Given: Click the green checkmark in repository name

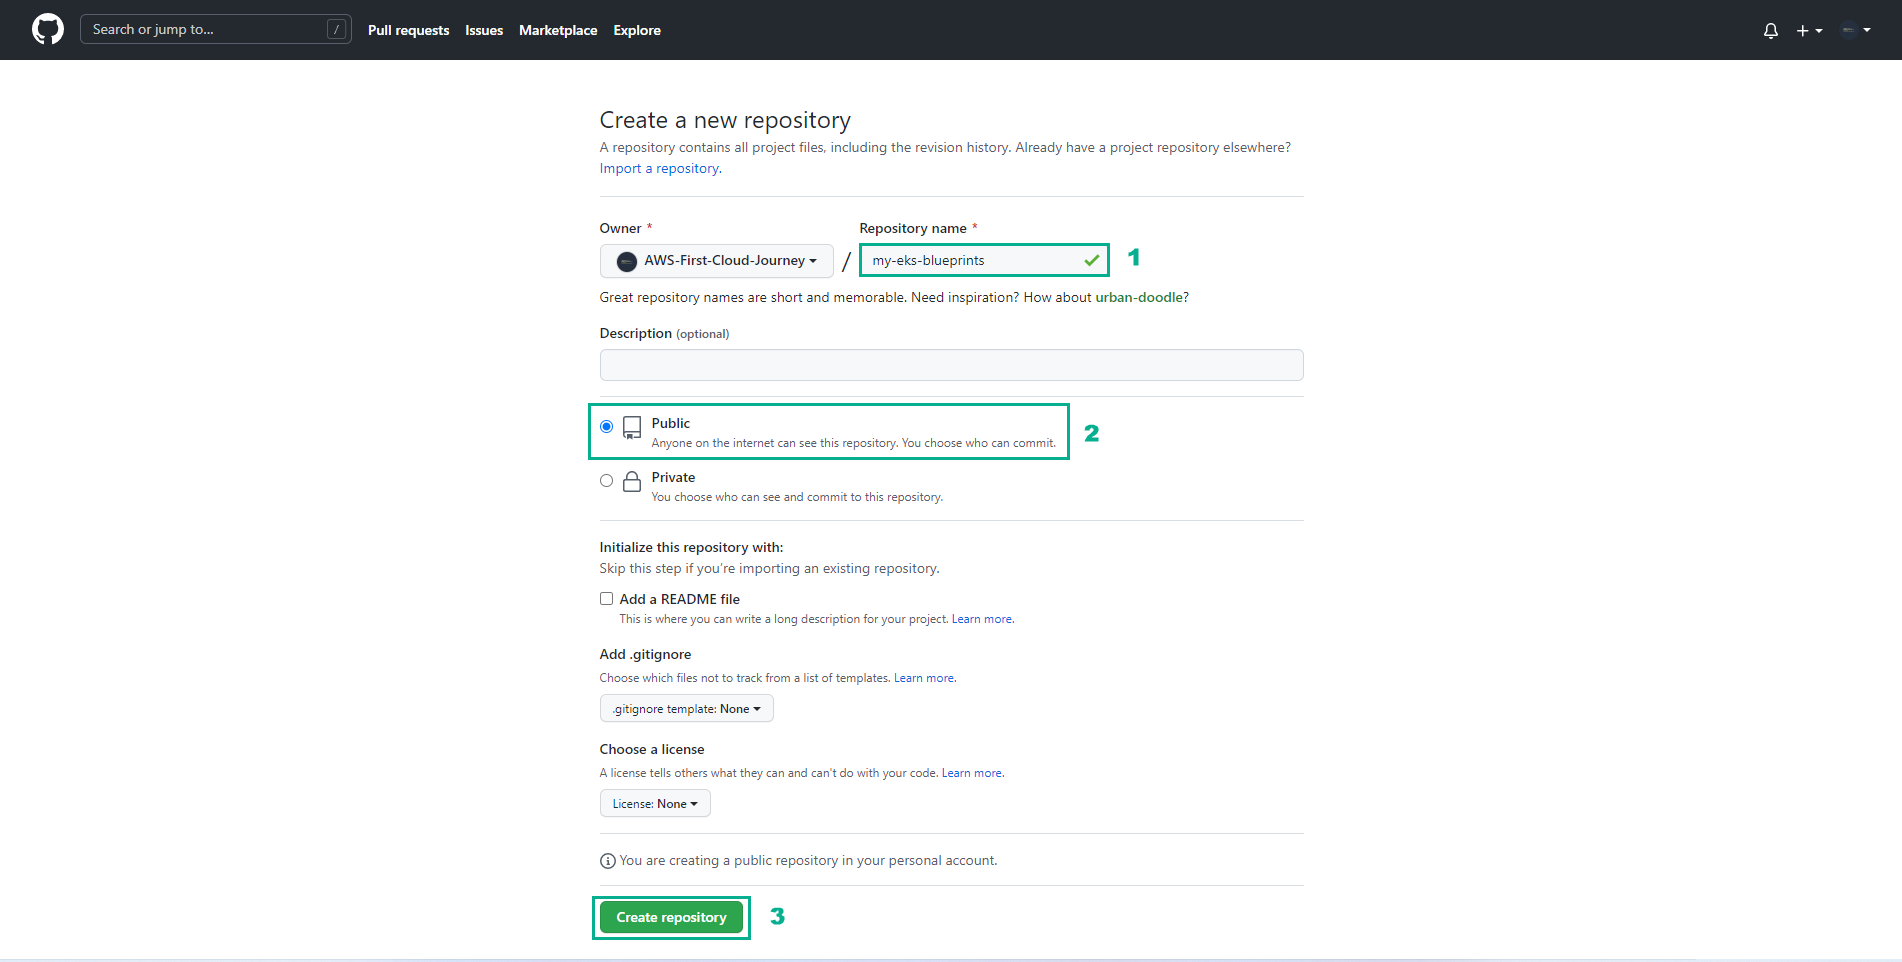Looking at the screenshot, I should 1091,260.
